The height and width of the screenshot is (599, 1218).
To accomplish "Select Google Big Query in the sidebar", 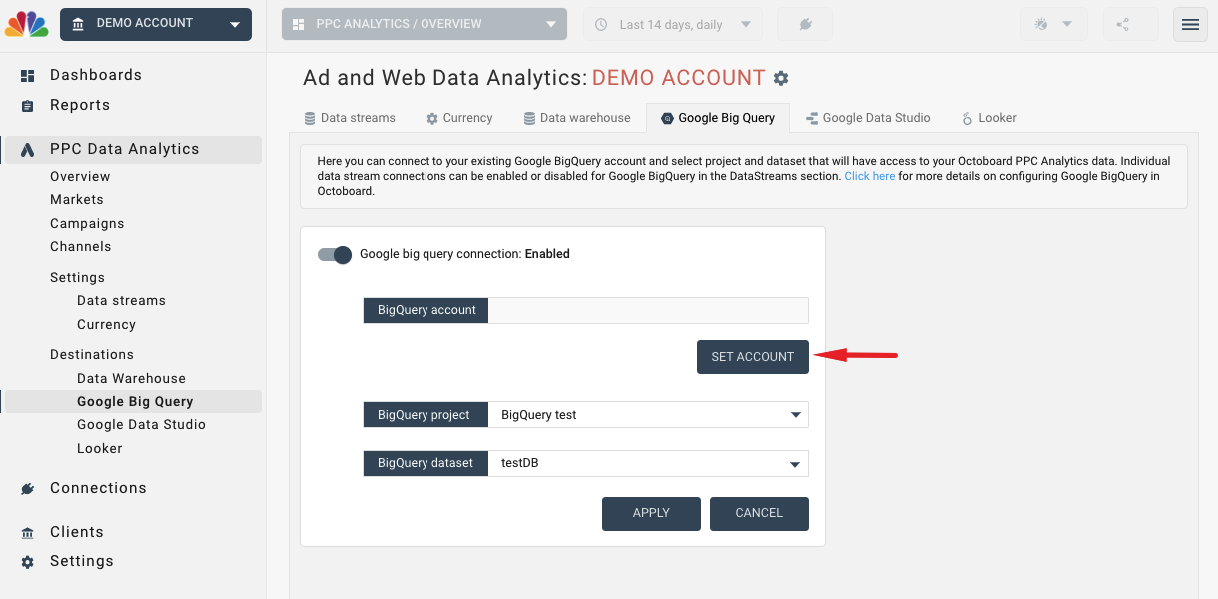I will coord(135,401).
